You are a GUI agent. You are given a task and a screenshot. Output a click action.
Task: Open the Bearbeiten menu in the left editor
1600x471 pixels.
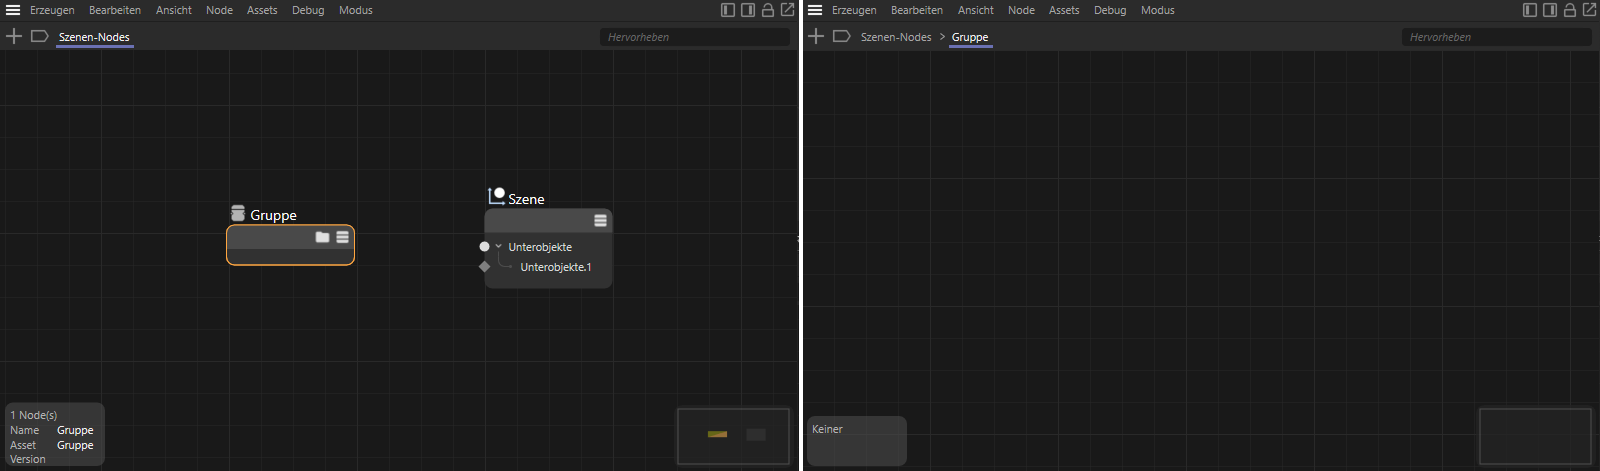pyautogui.click(x=115, y=10)
